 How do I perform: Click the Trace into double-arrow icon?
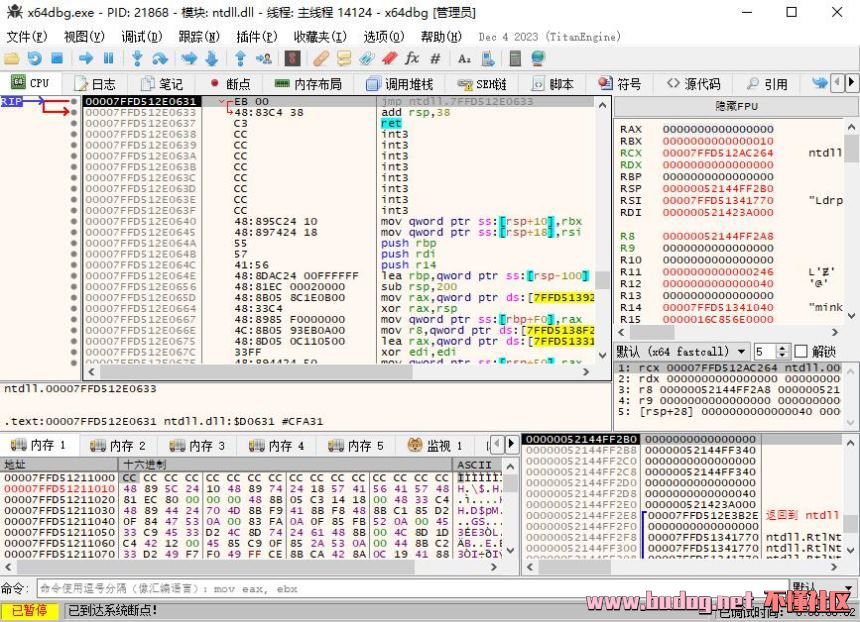(189, 59)
